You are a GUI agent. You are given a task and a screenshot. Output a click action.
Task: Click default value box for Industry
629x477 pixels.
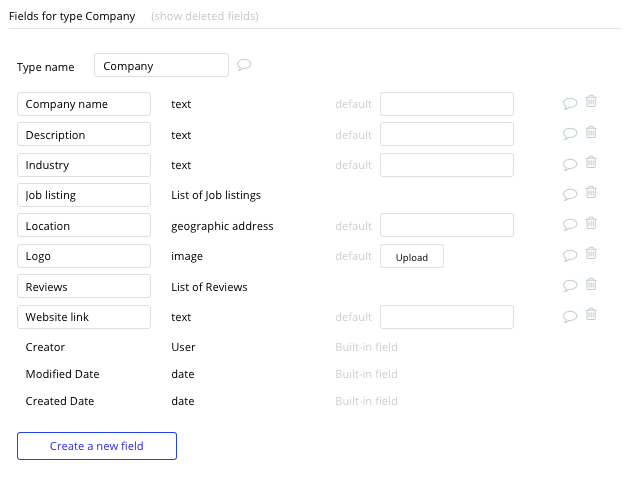pos(447,165)
